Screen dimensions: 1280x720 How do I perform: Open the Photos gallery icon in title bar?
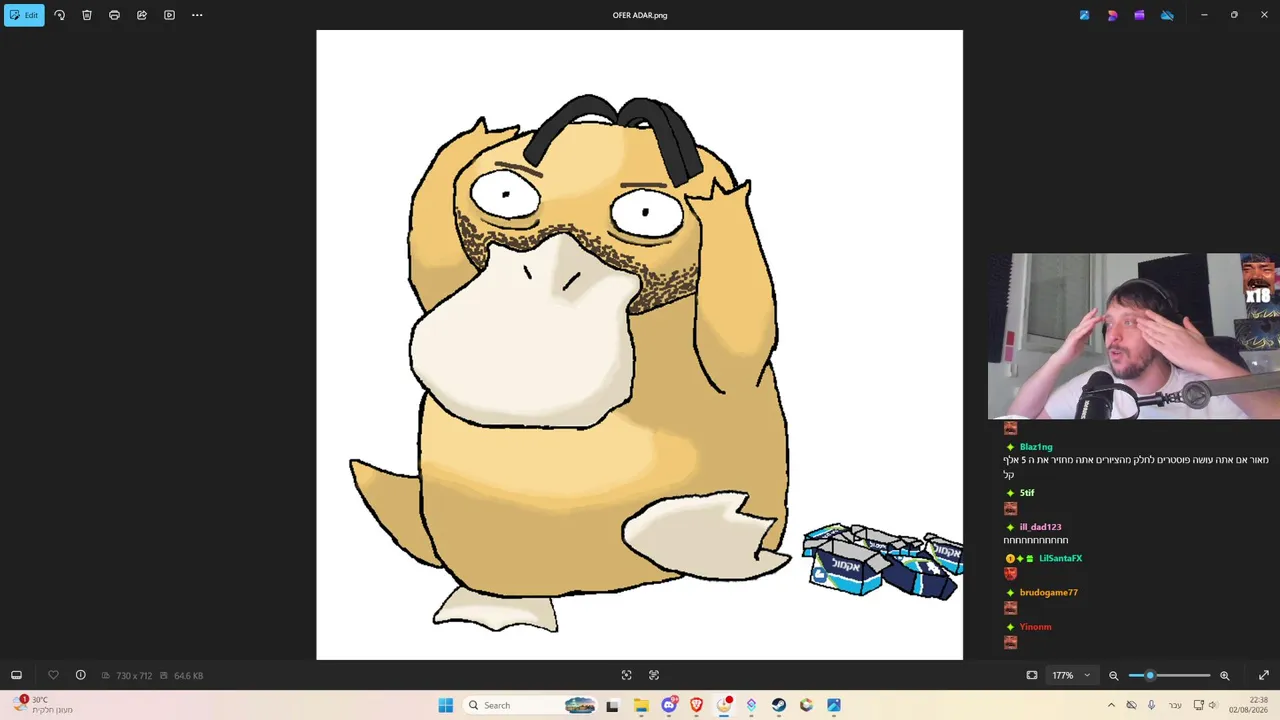[x=1084, y=15]
